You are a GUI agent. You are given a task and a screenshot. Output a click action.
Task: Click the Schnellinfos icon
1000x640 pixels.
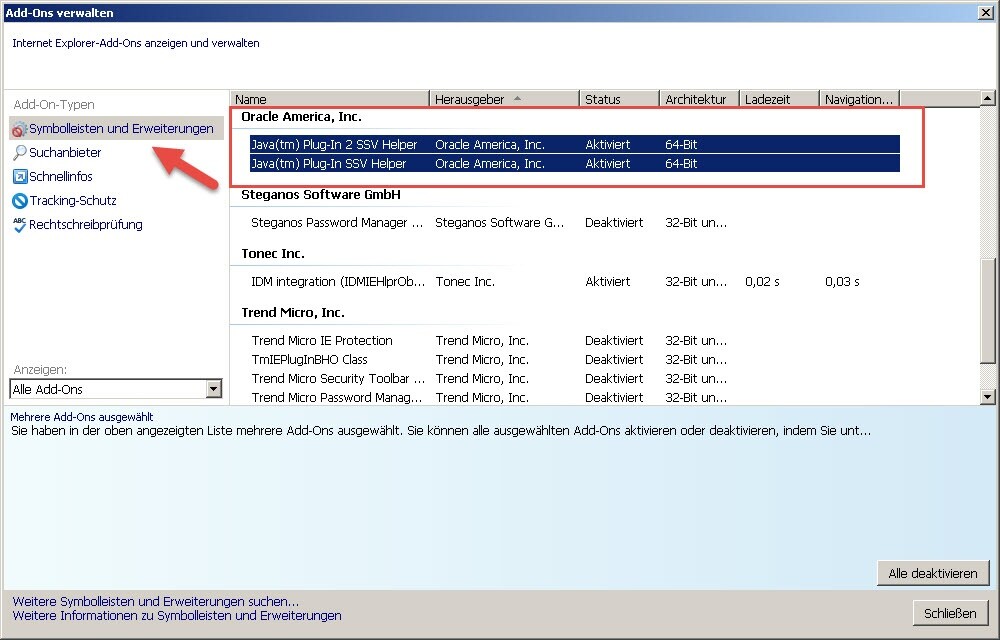coord(19,177)
